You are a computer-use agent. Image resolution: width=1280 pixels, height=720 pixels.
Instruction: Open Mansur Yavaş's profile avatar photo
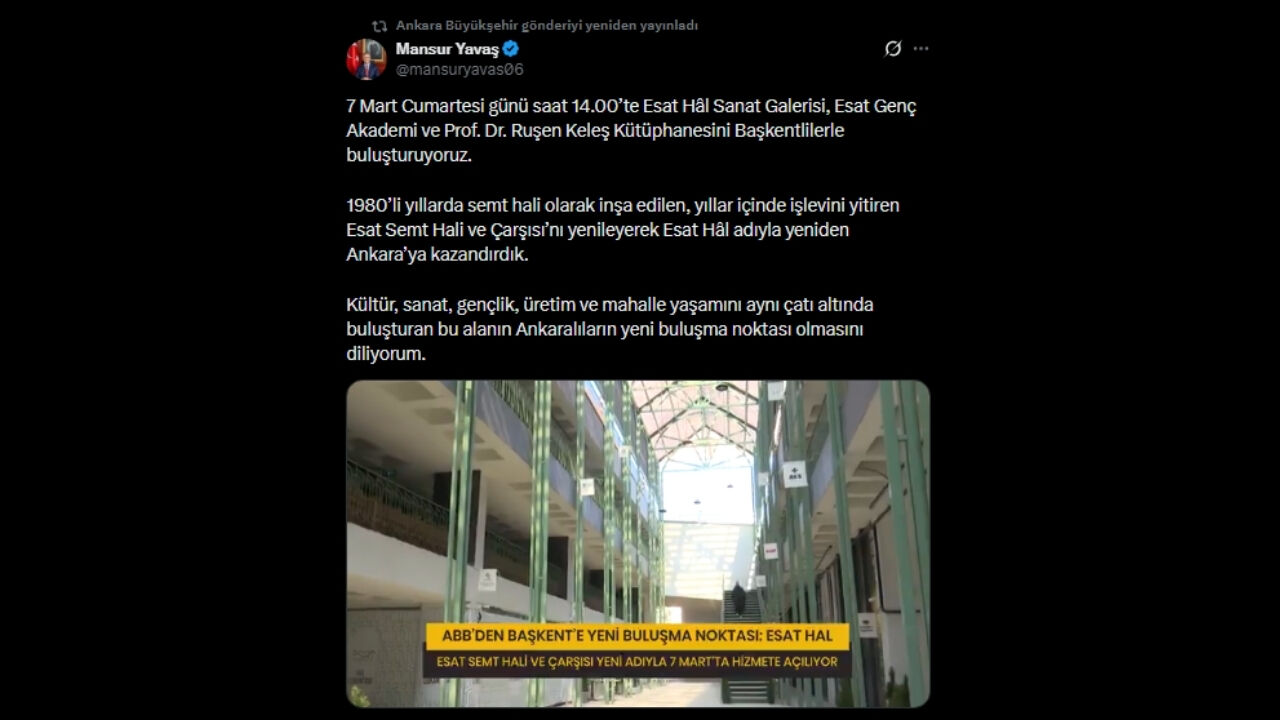point(366,59)
